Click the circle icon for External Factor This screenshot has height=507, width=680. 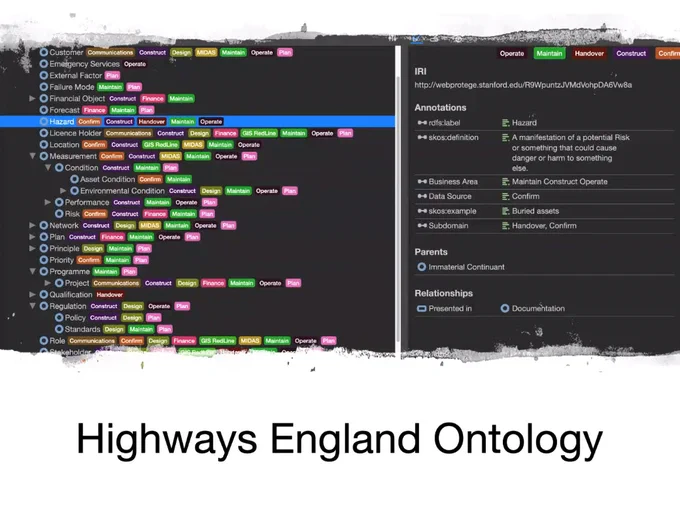tap(44, 75)
